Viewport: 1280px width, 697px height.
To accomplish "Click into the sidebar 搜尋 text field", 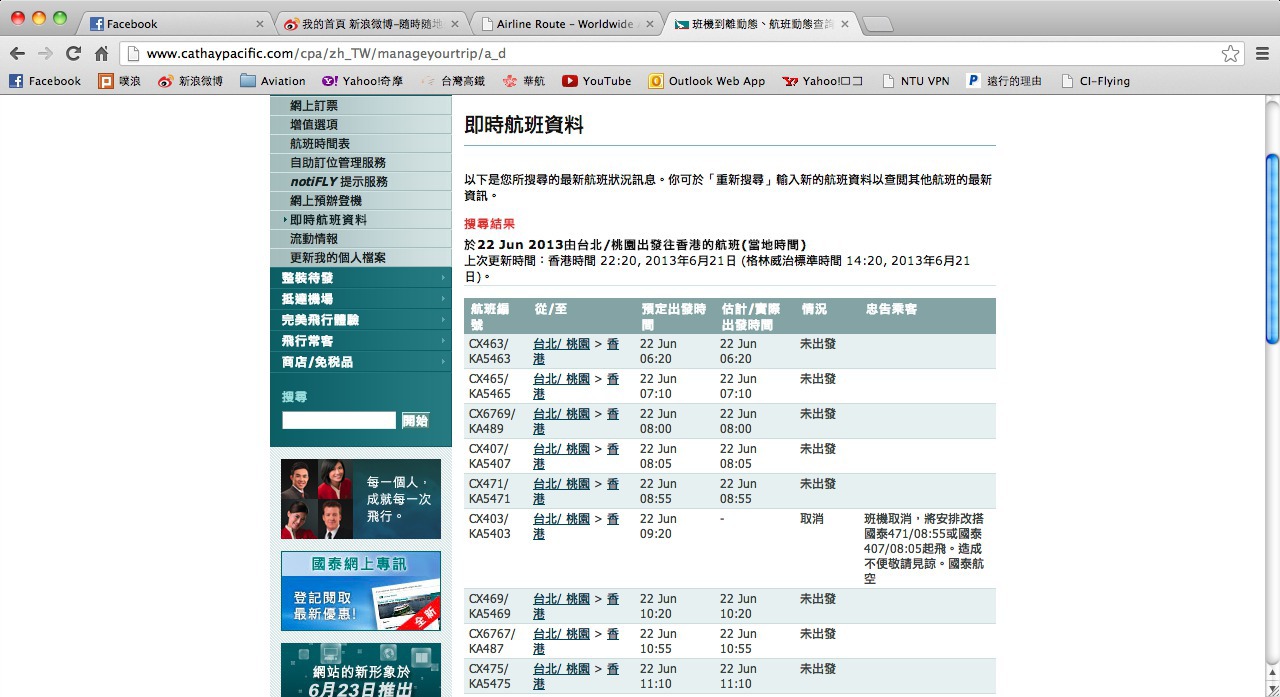I will (339, 421).
